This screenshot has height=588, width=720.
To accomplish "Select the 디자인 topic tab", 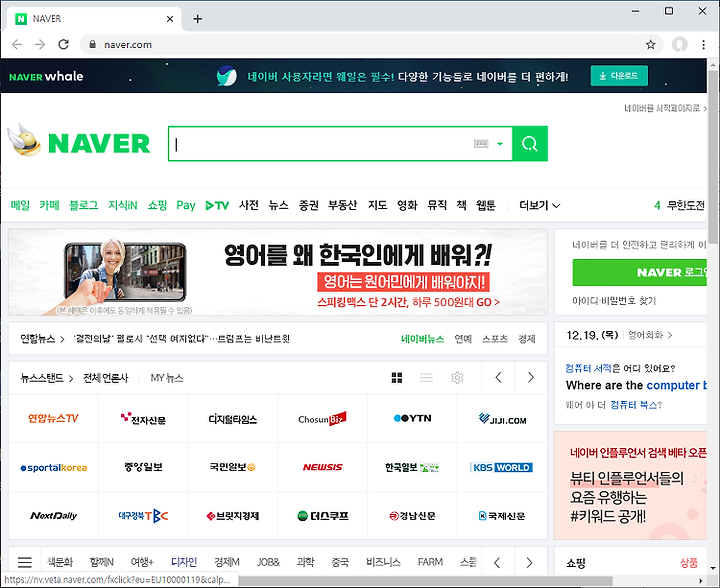I will click(184, 562).
